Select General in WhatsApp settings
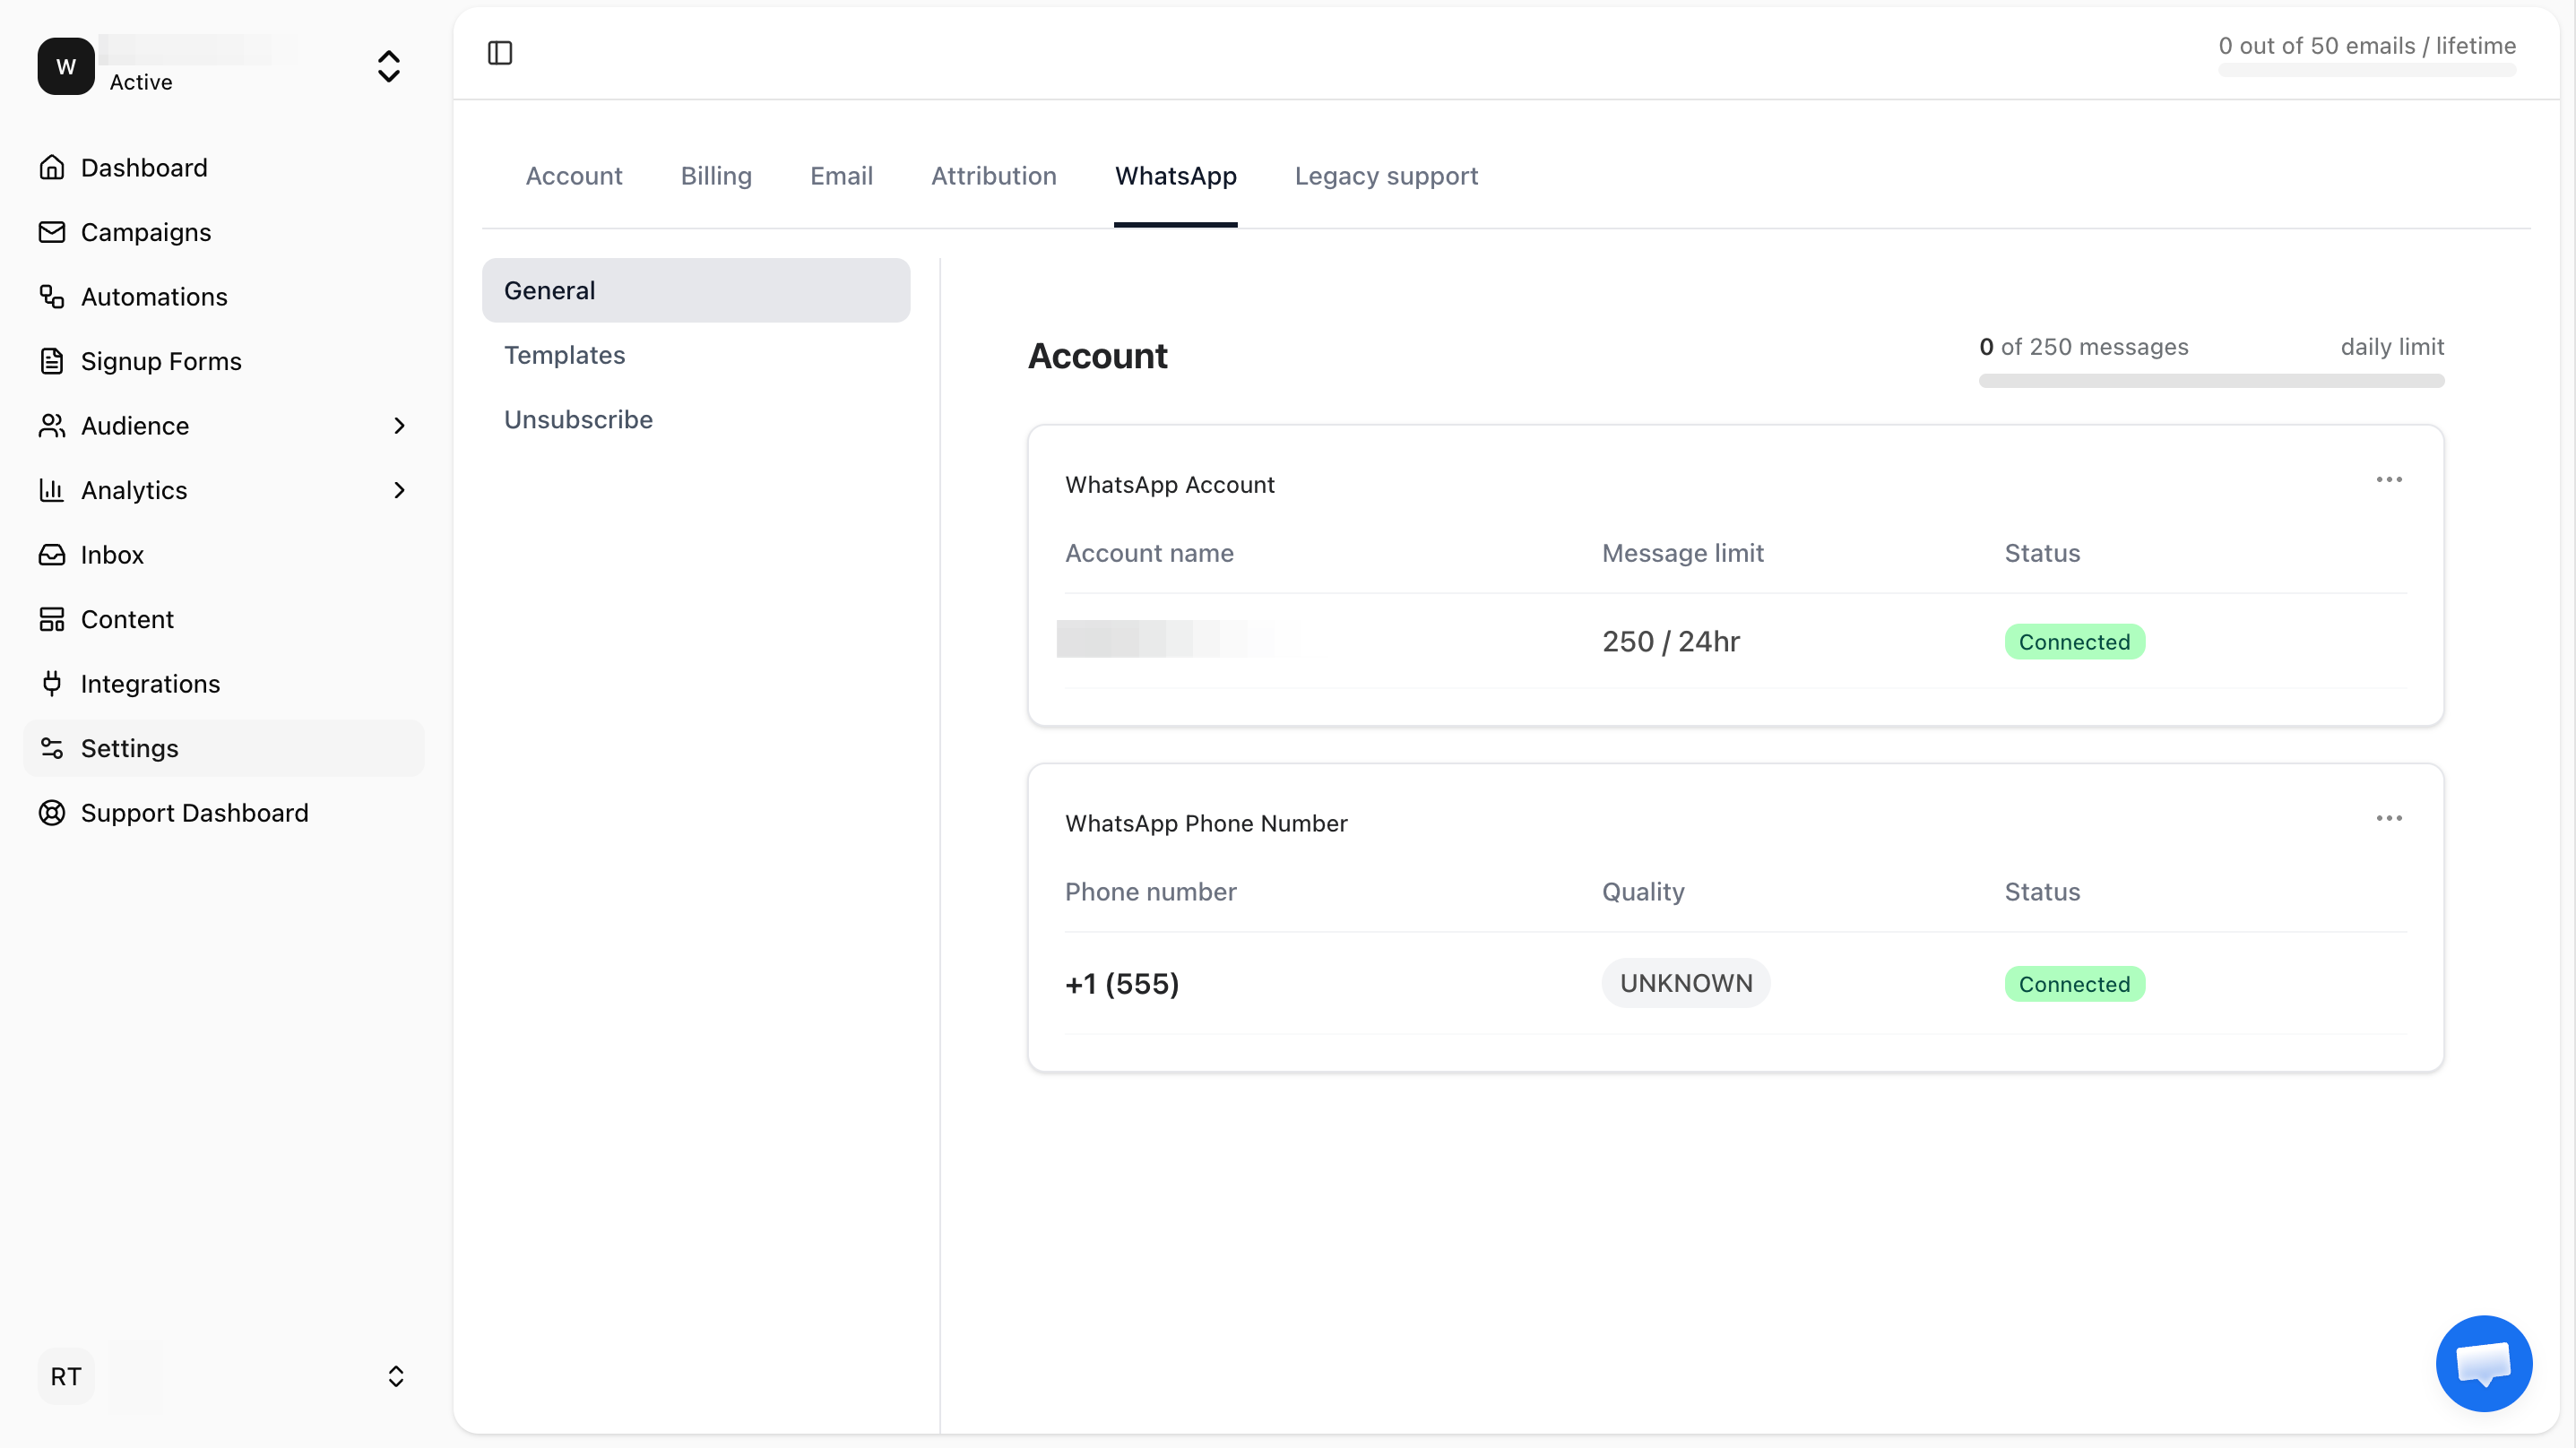 coord(696,290)
